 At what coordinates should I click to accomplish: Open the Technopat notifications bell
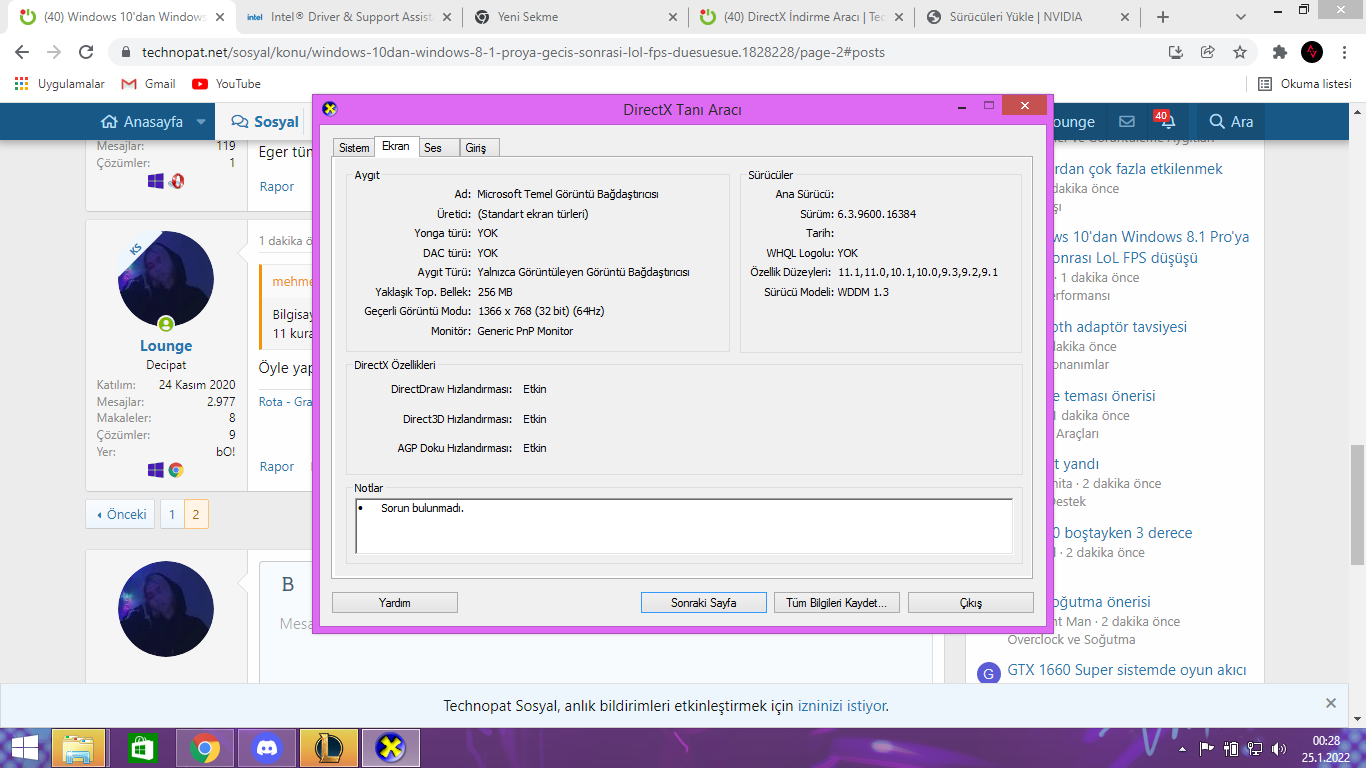pyautogui.click(x=1168, y=122)
